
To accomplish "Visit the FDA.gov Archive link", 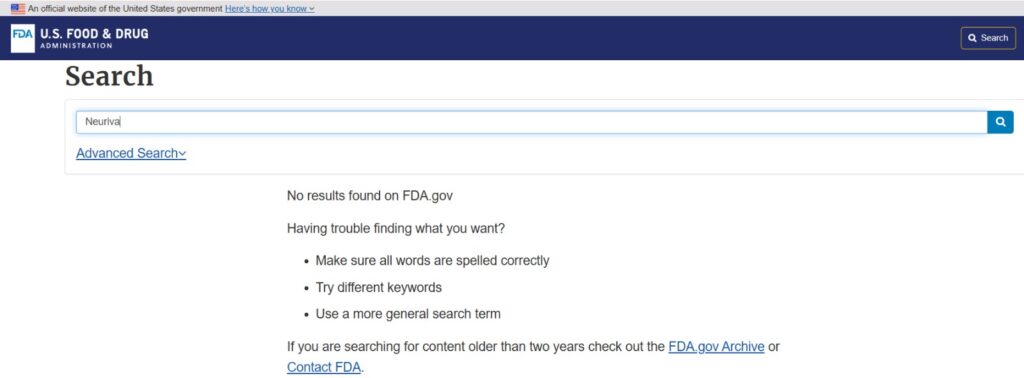I will [x=716, y=347].
